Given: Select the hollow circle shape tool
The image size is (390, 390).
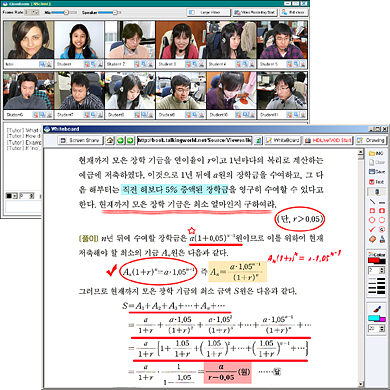Looking at the screenshot, I should 372,220.
